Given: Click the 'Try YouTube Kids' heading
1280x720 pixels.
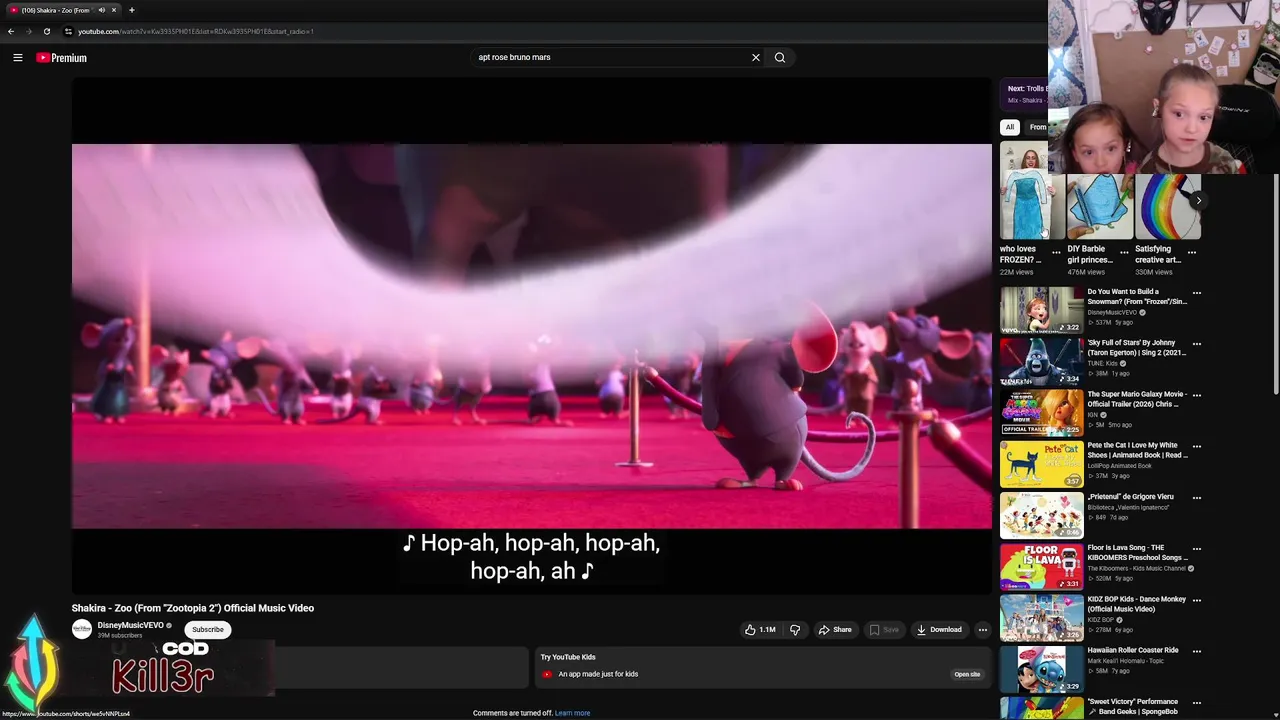Looking at the screenshot, I should coord(568,657).
